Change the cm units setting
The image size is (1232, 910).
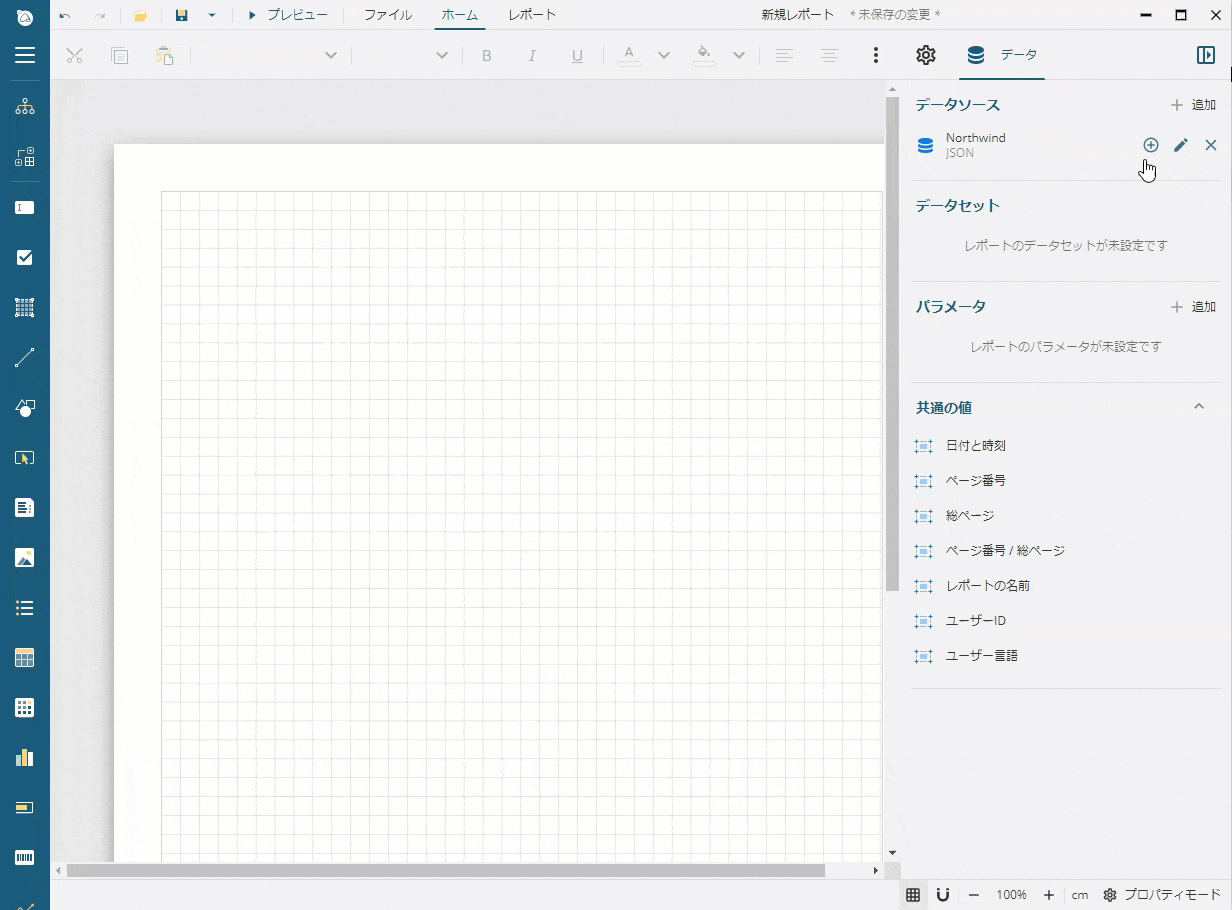point(1080,895)
